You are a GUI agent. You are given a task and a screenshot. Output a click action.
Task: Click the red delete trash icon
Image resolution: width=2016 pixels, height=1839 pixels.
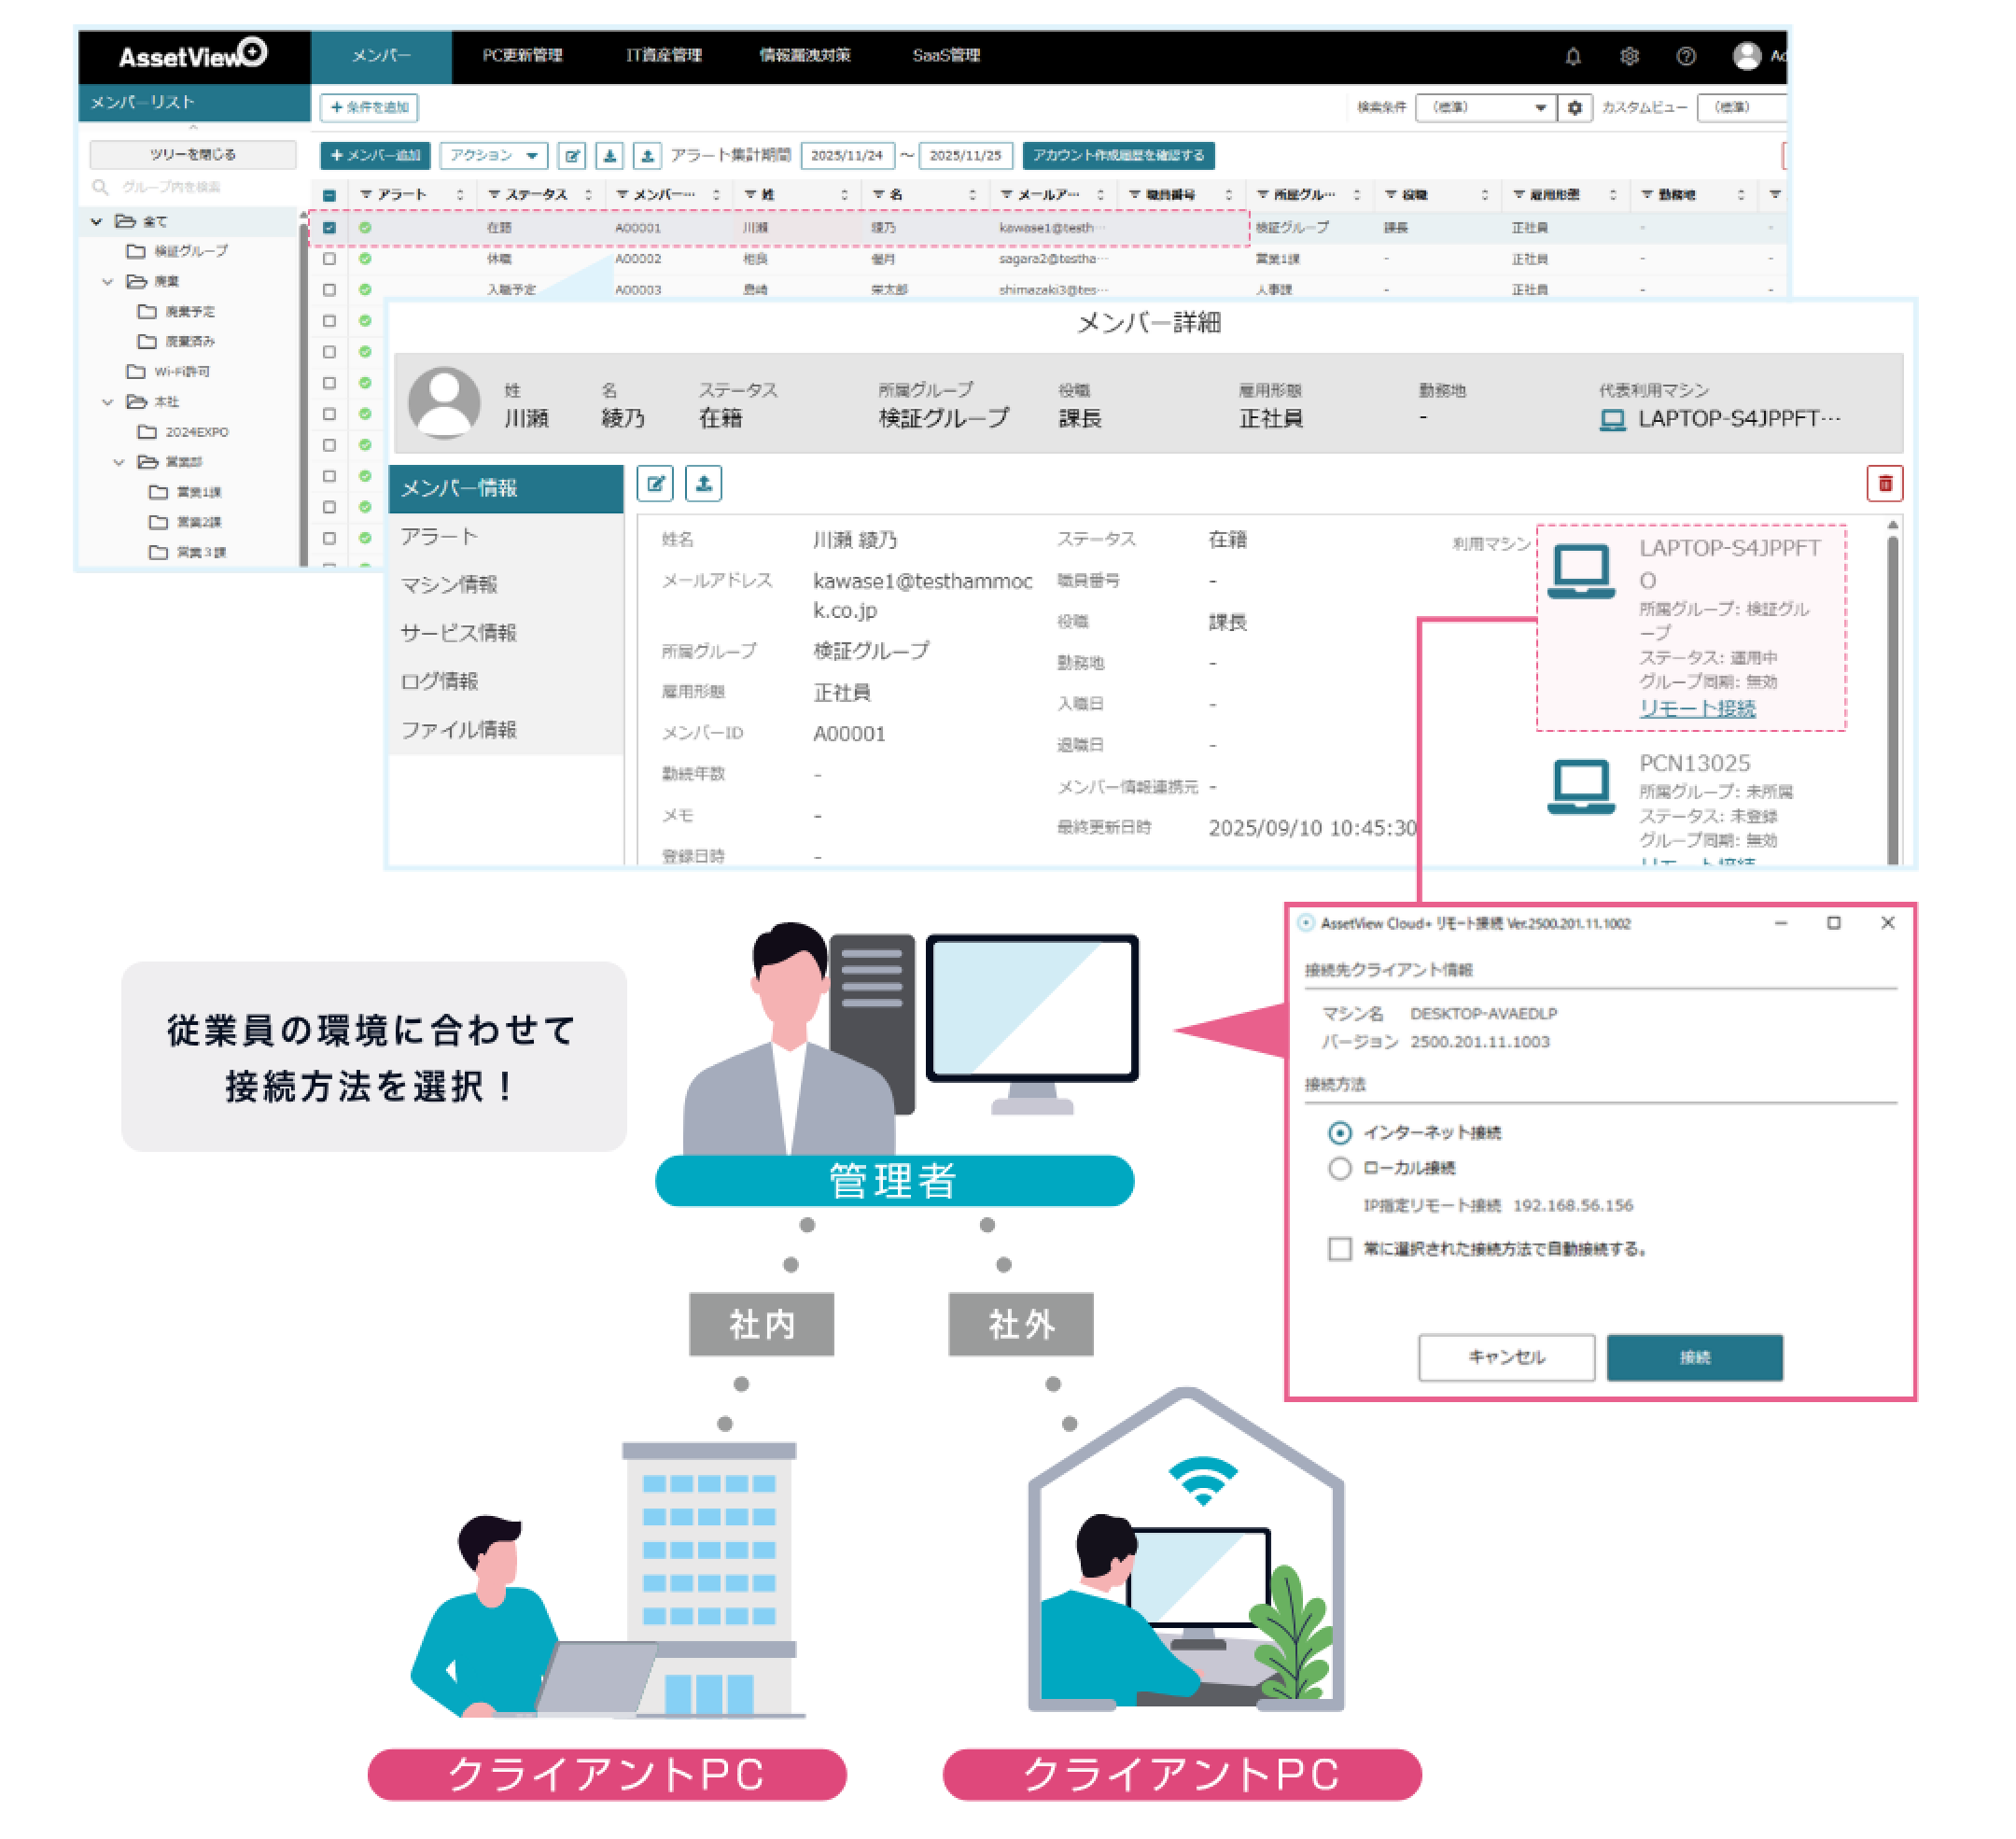(1884, 484)
